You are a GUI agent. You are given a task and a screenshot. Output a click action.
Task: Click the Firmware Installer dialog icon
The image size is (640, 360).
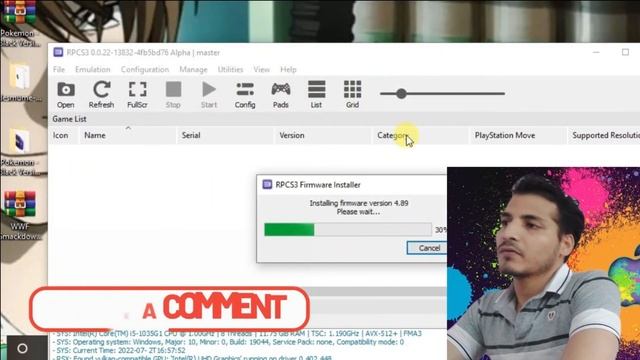tap(267, 184)
